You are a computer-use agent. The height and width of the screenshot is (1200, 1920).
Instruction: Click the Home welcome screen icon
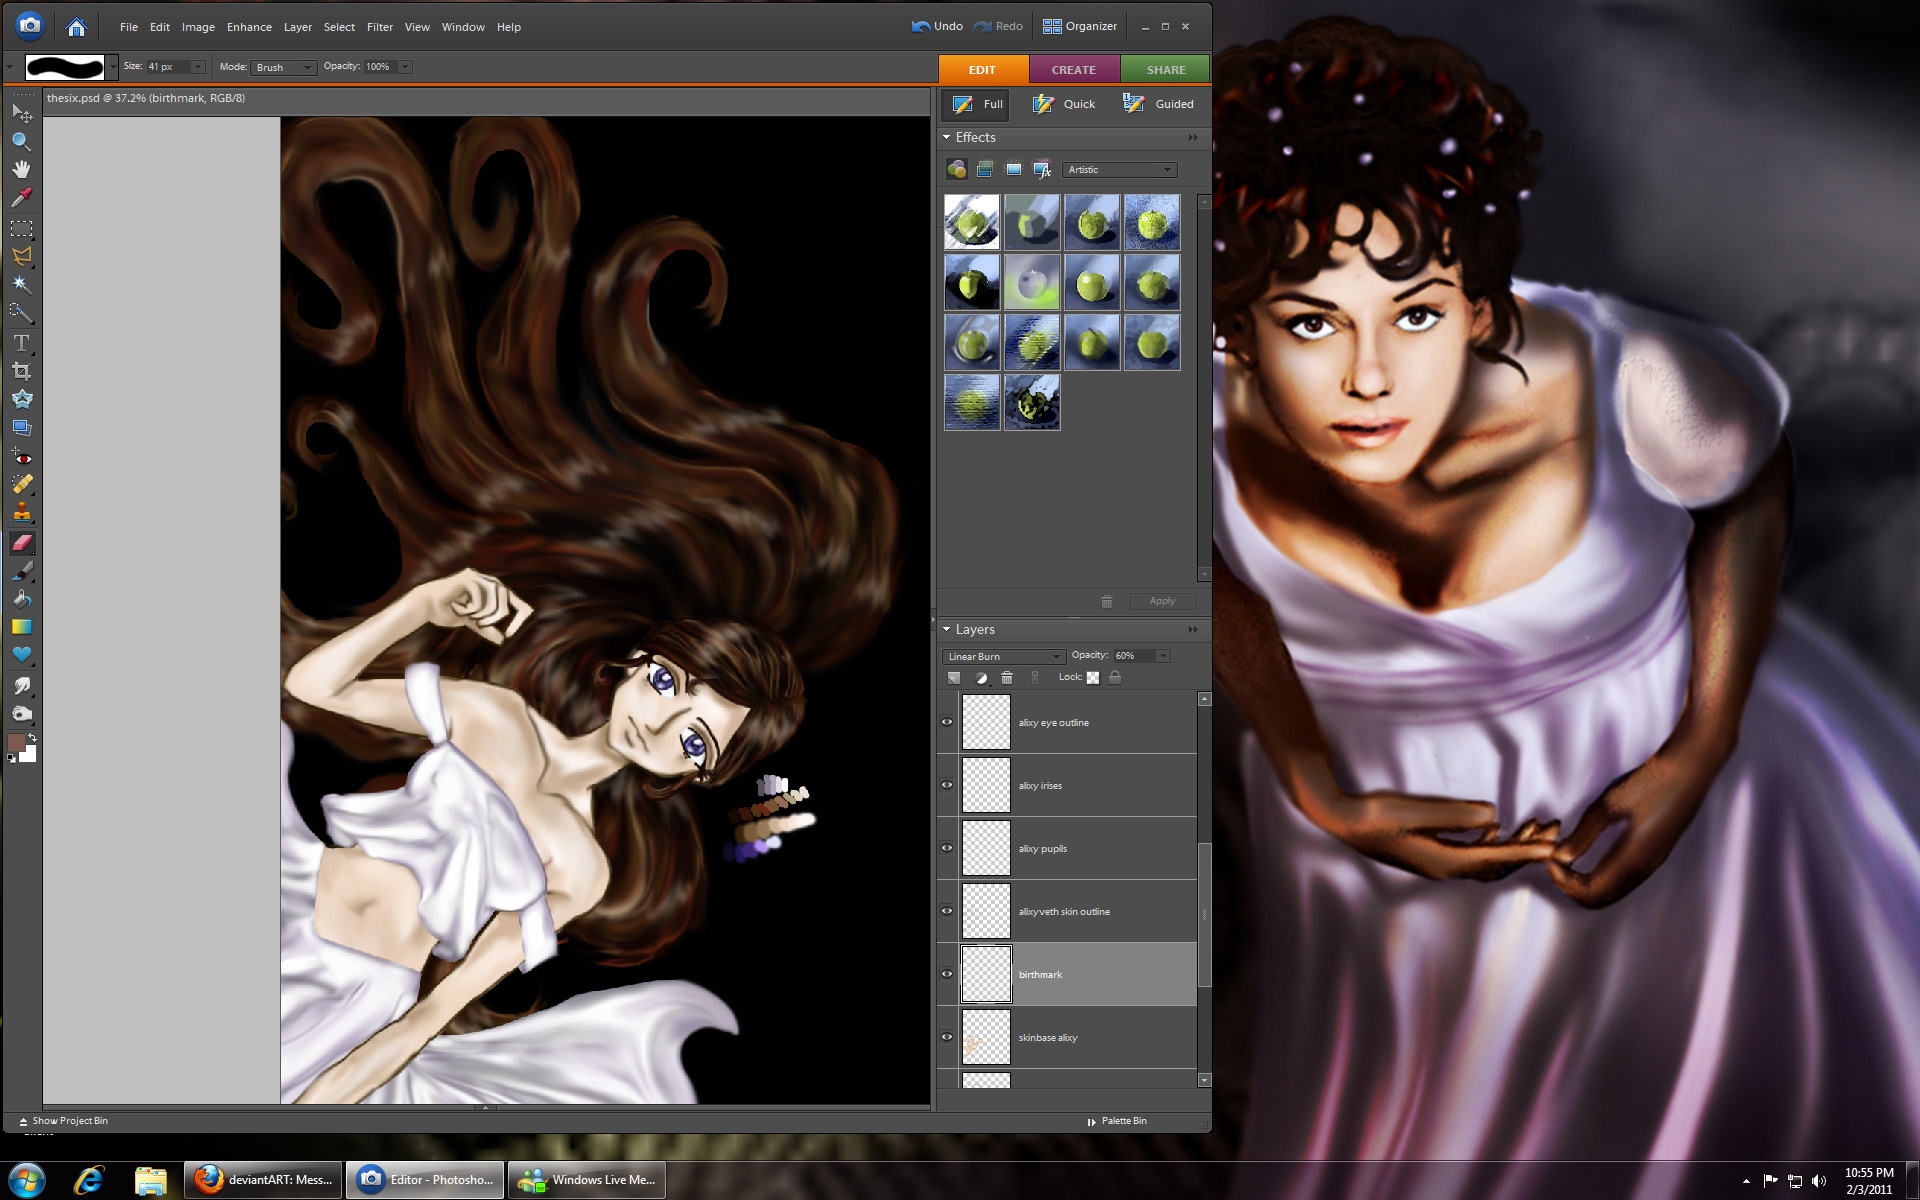coord(76,27)
